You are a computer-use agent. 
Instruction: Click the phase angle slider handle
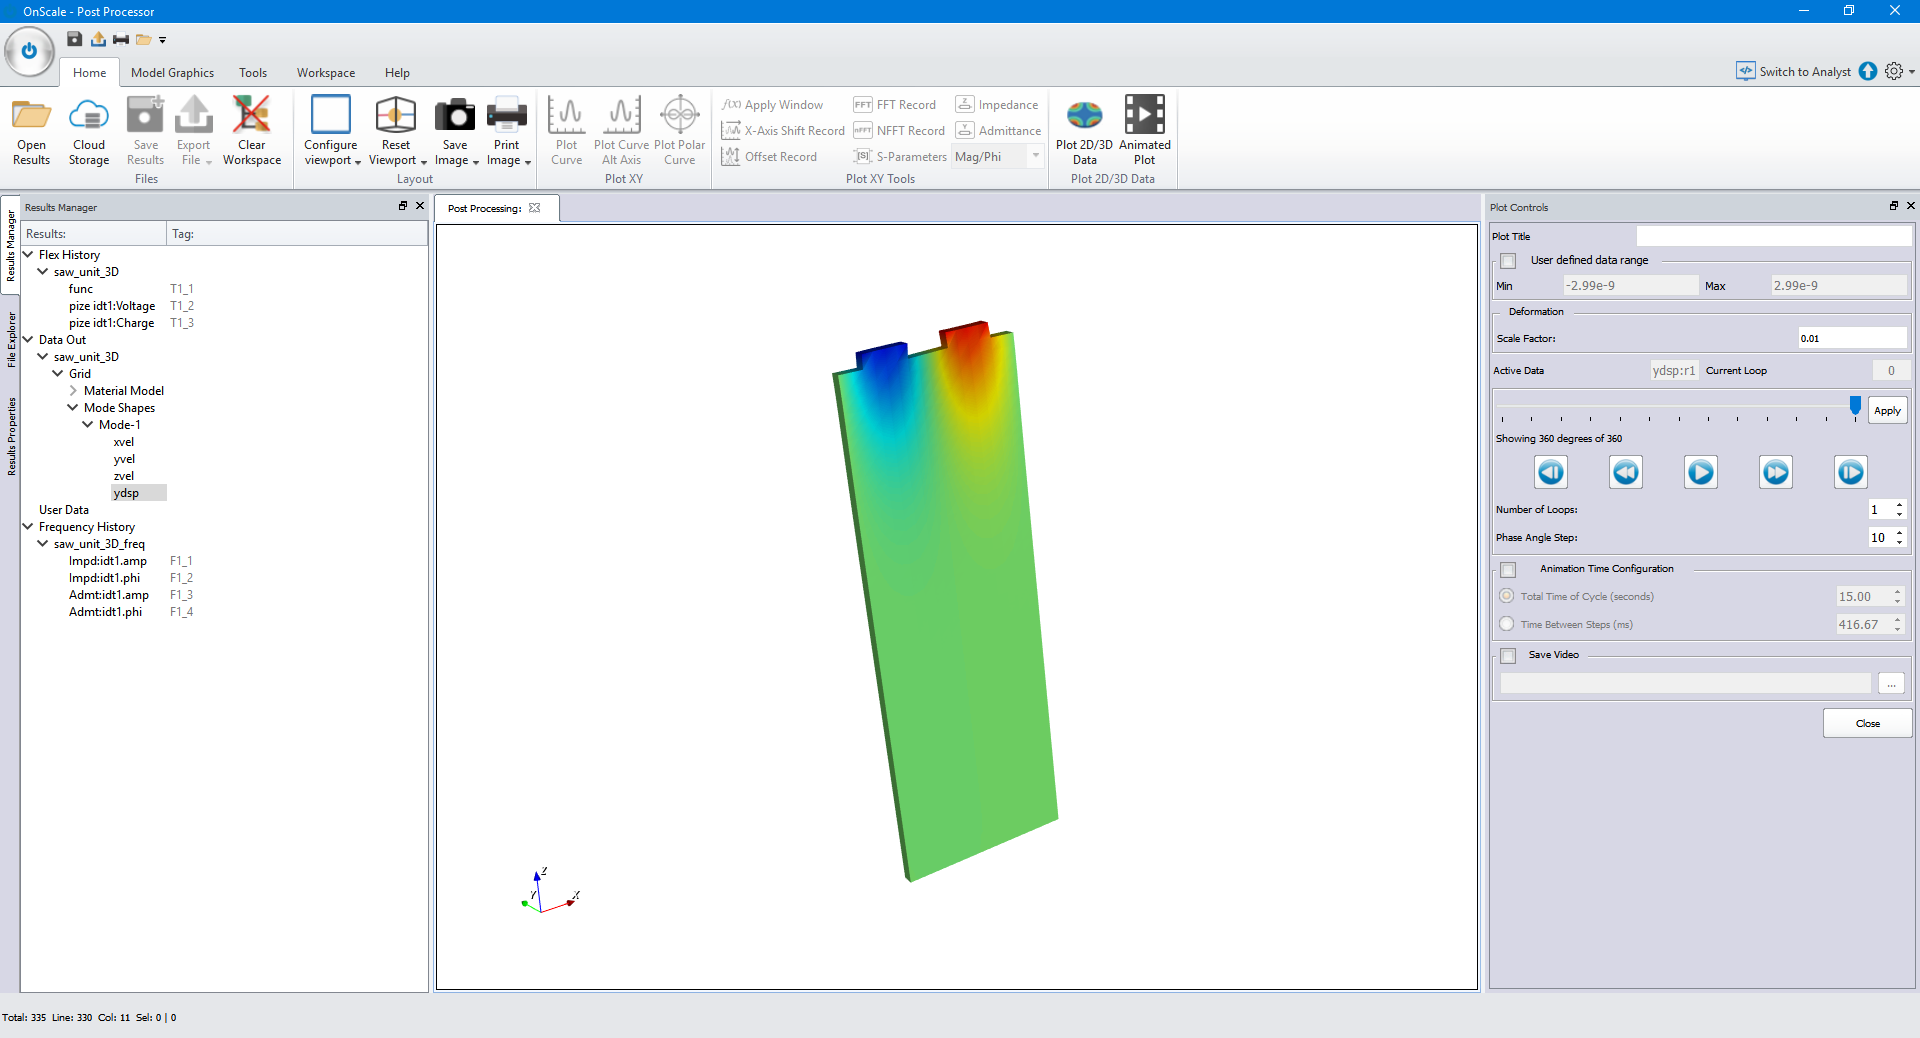1855,406
